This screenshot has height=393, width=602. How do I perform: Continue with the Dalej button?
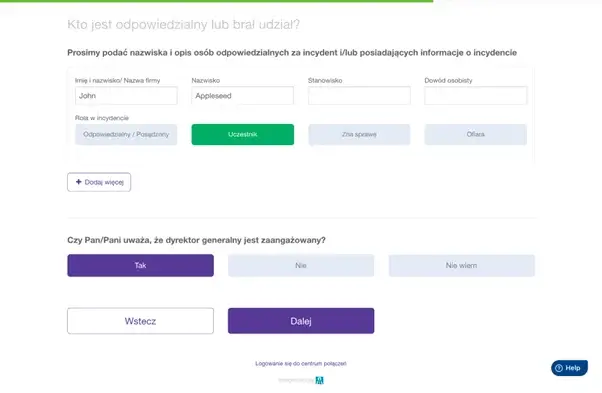pos(301,321)
